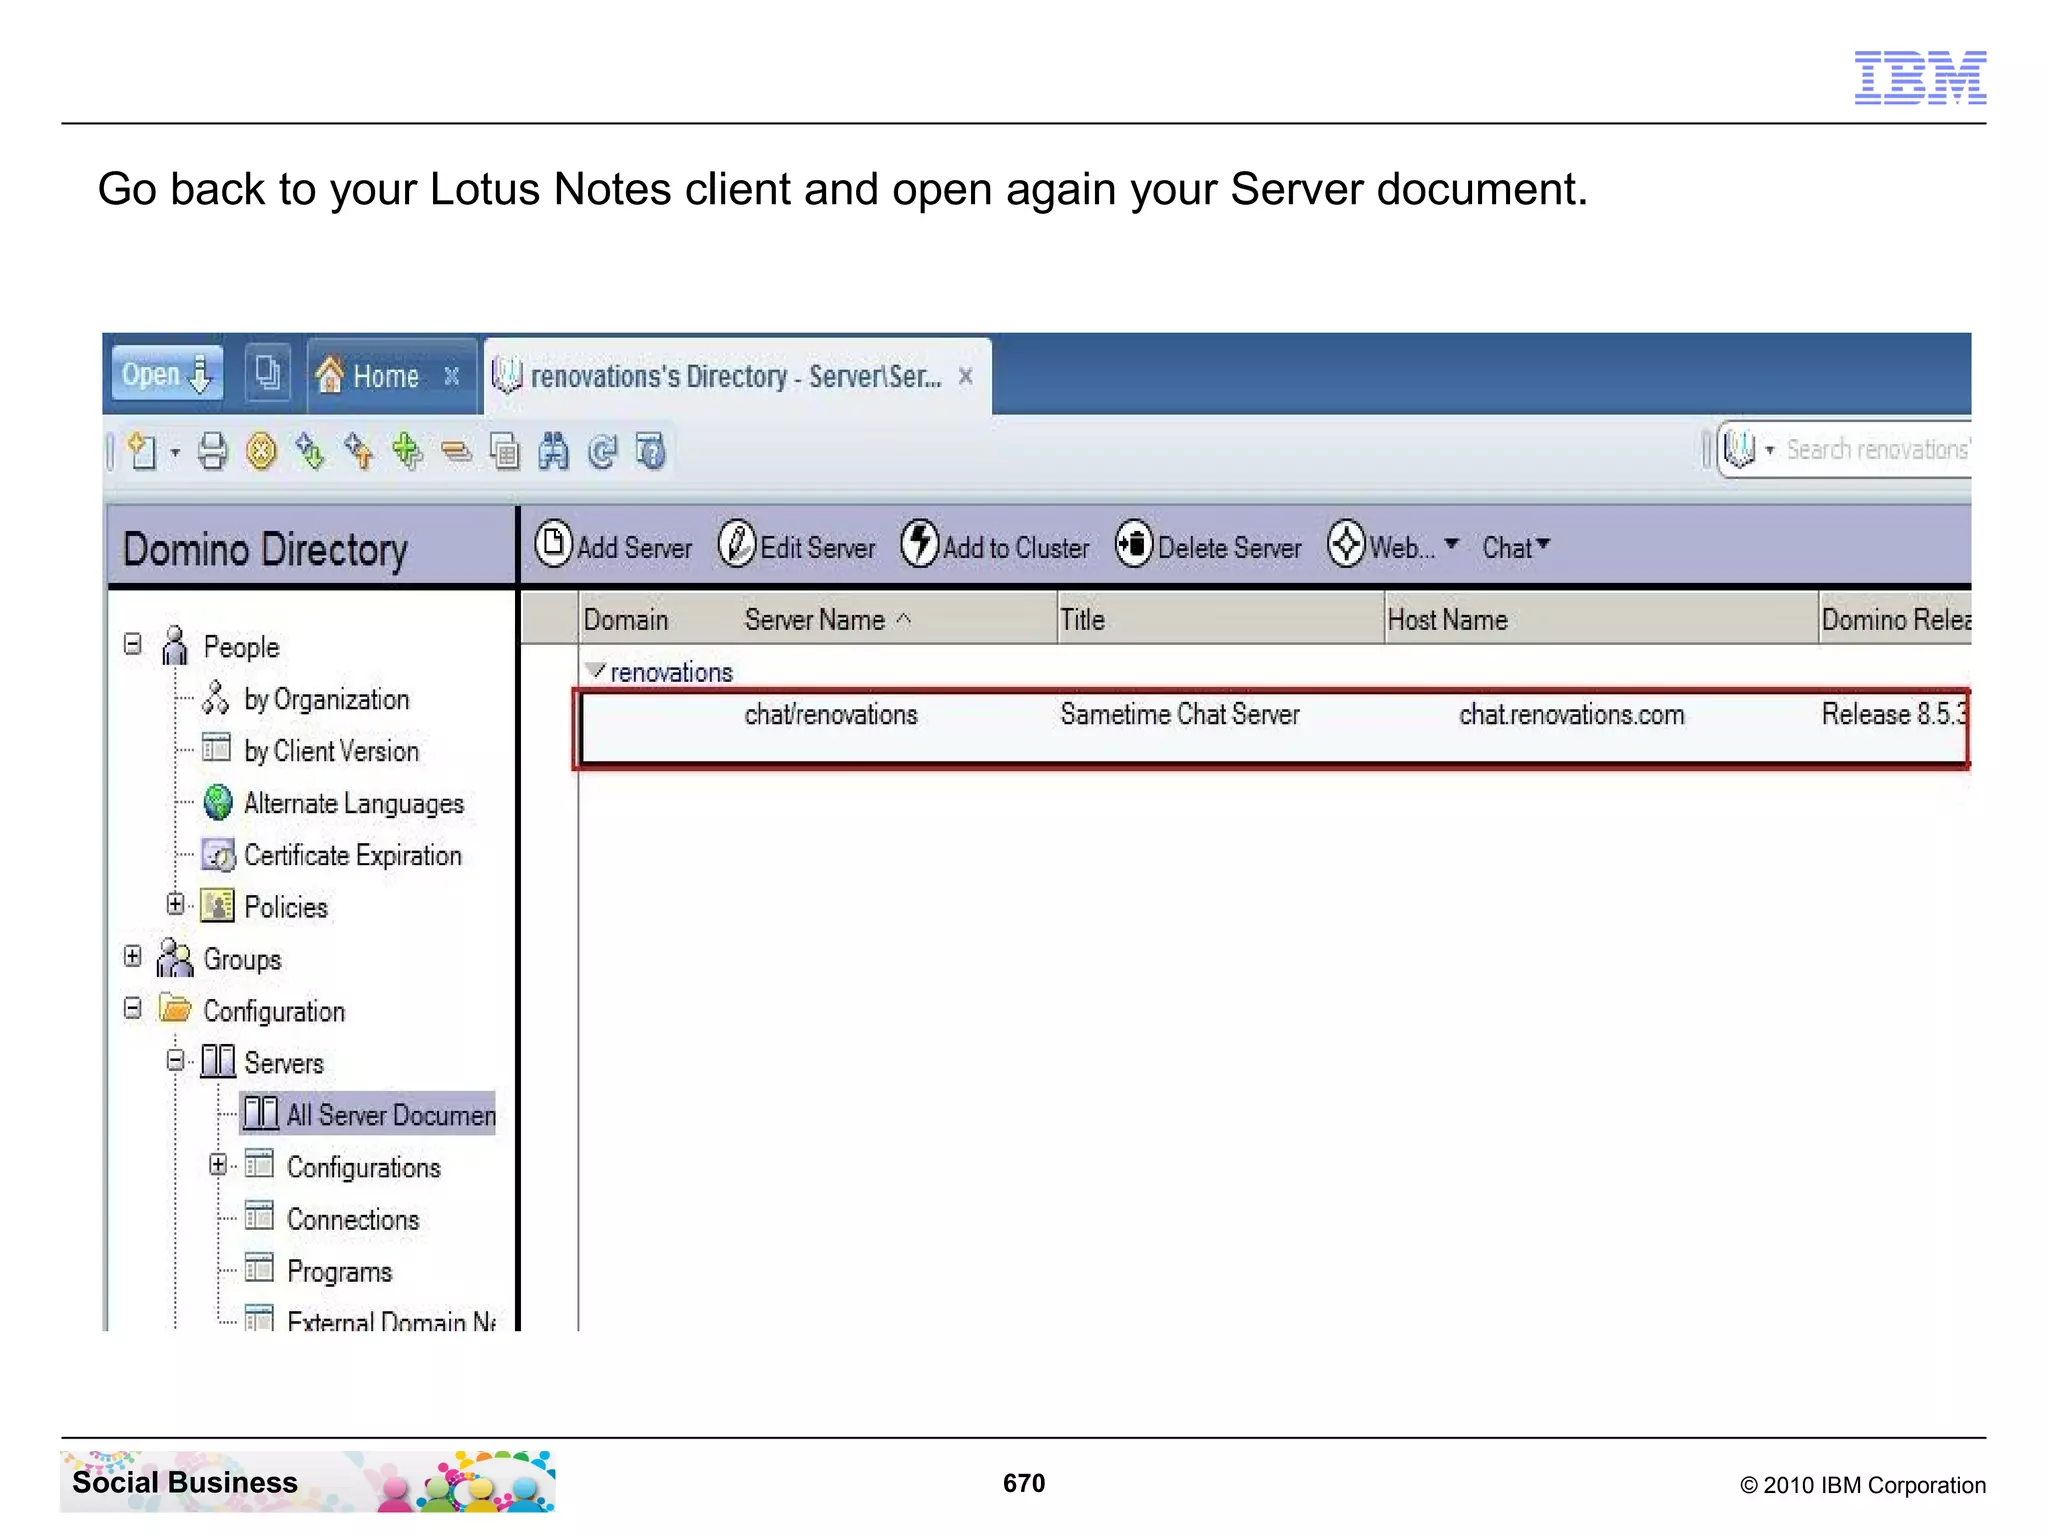Screen dimensions: 2048x1536
Task: Click the binoculars search icon
Action: [x=553, y=452]
